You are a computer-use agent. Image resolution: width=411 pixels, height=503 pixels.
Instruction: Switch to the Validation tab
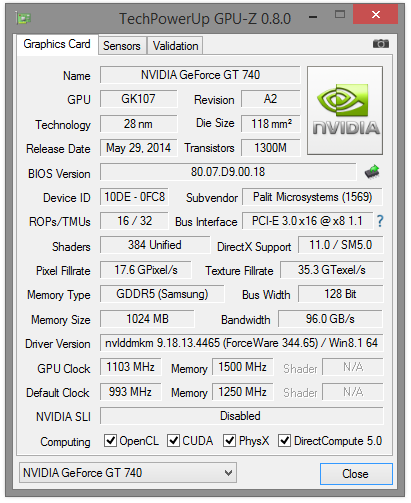[175, 46]
